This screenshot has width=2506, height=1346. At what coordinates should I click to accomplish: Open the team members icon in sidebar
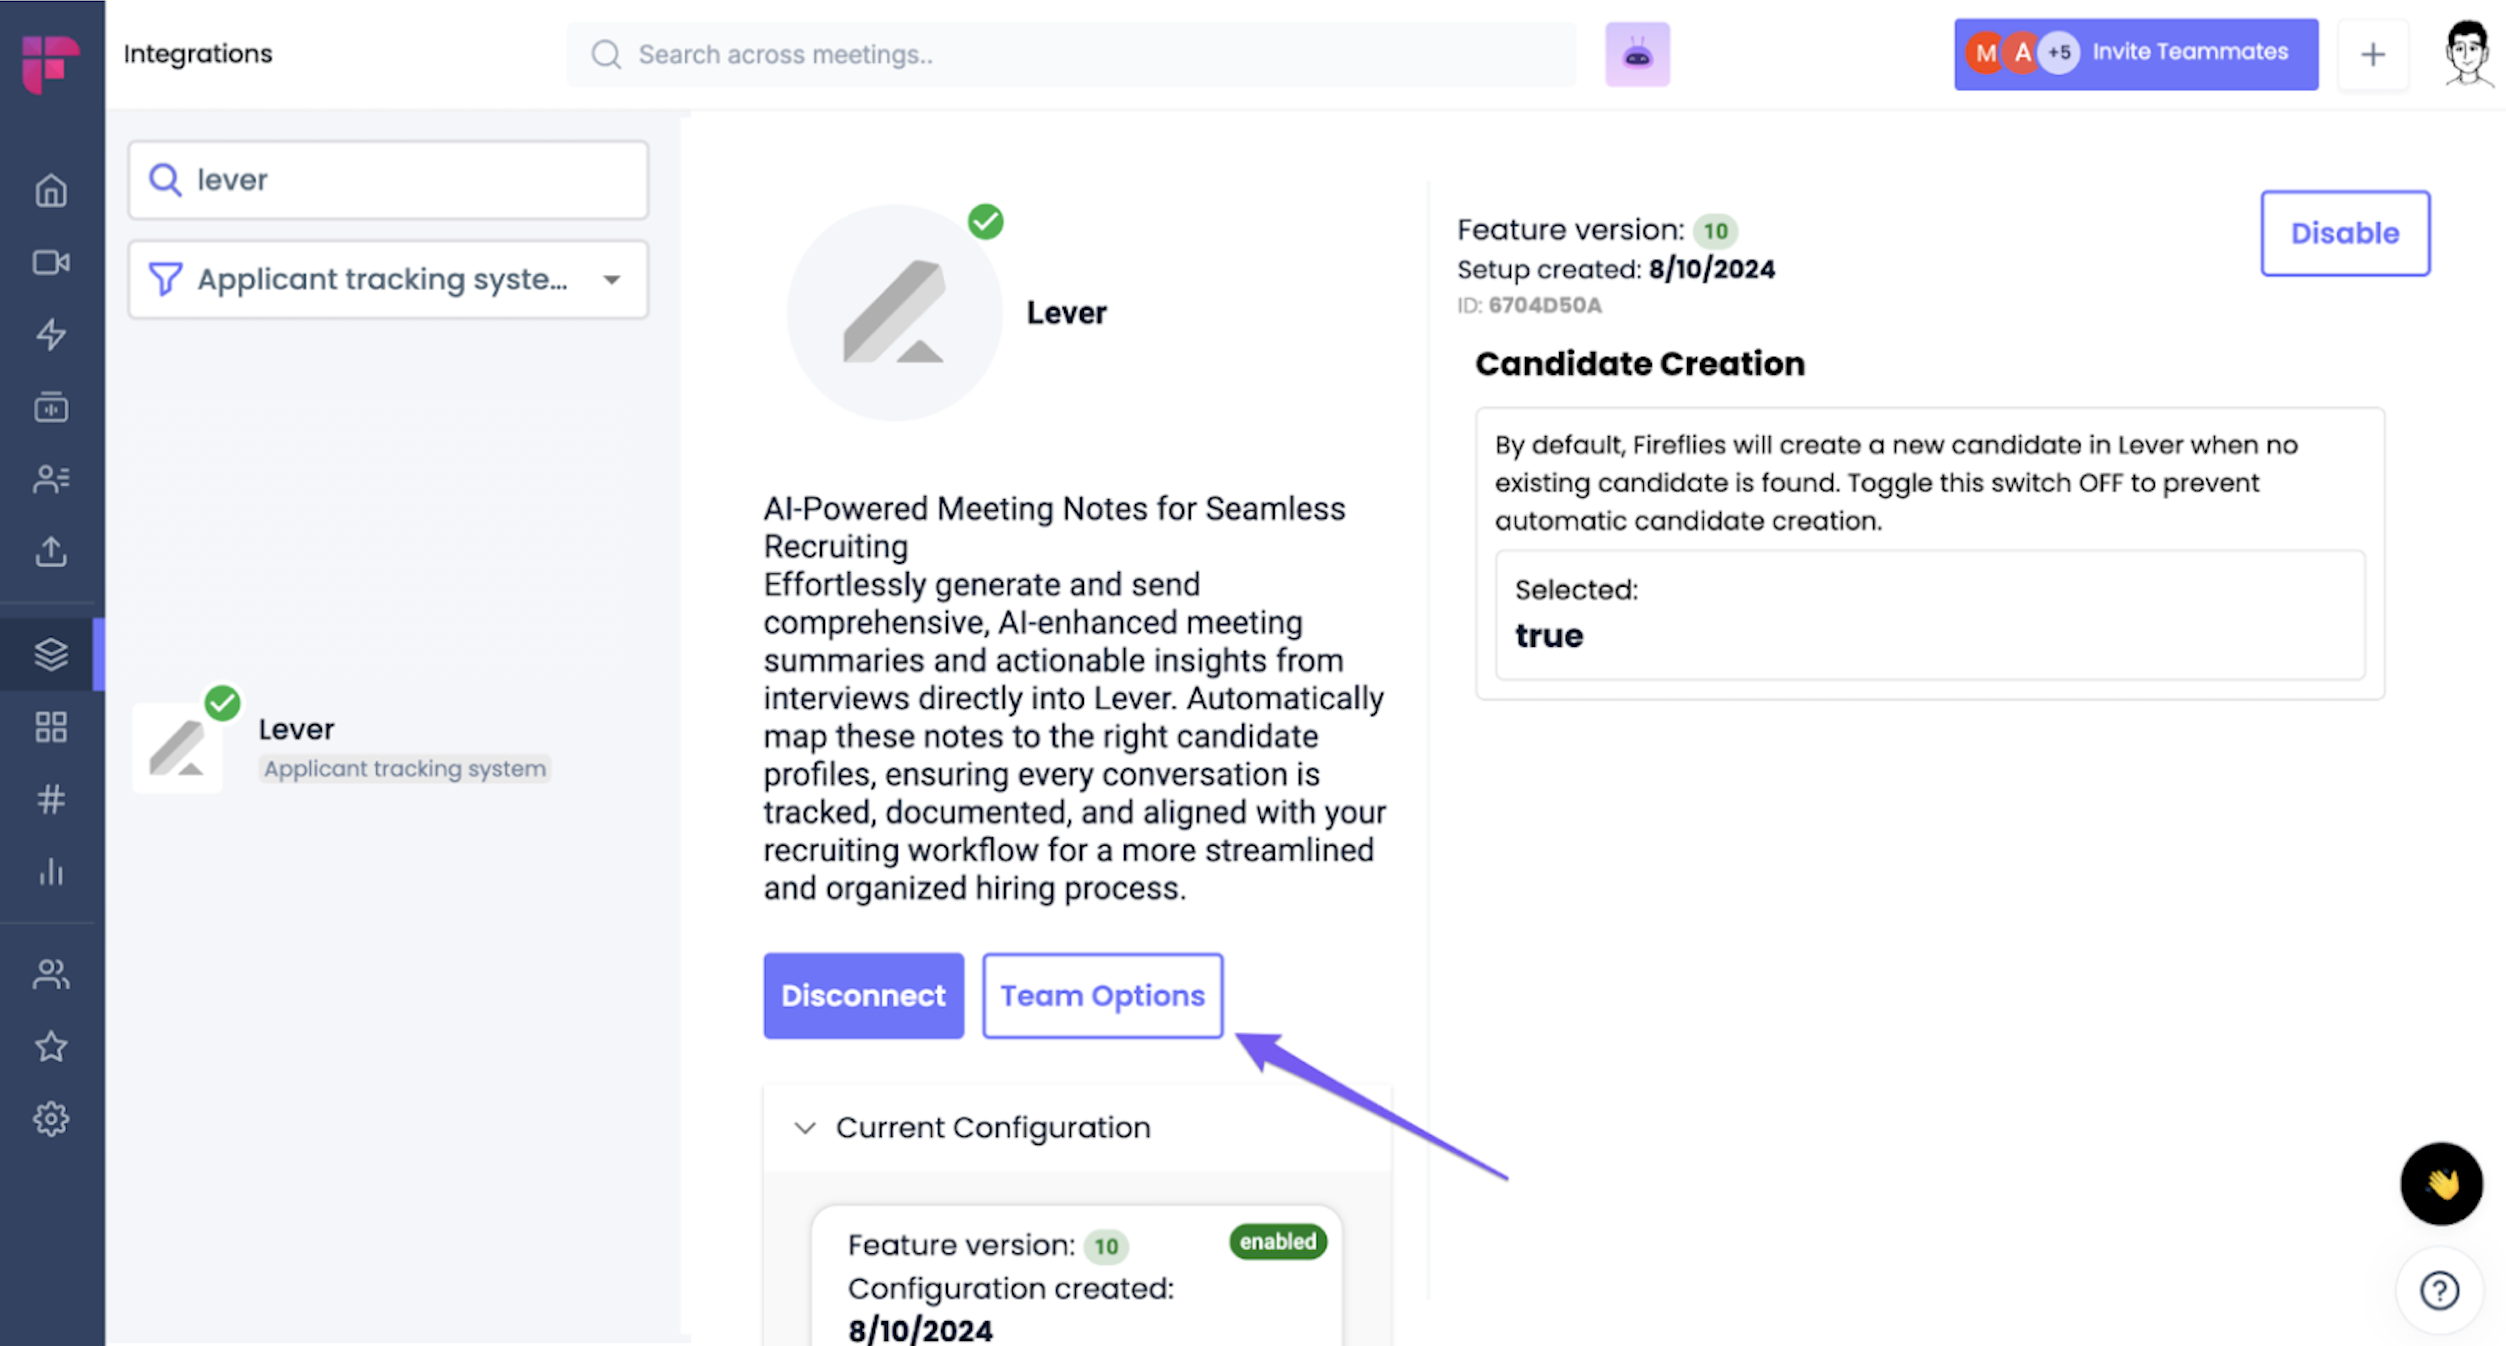[x=51, y=974]
